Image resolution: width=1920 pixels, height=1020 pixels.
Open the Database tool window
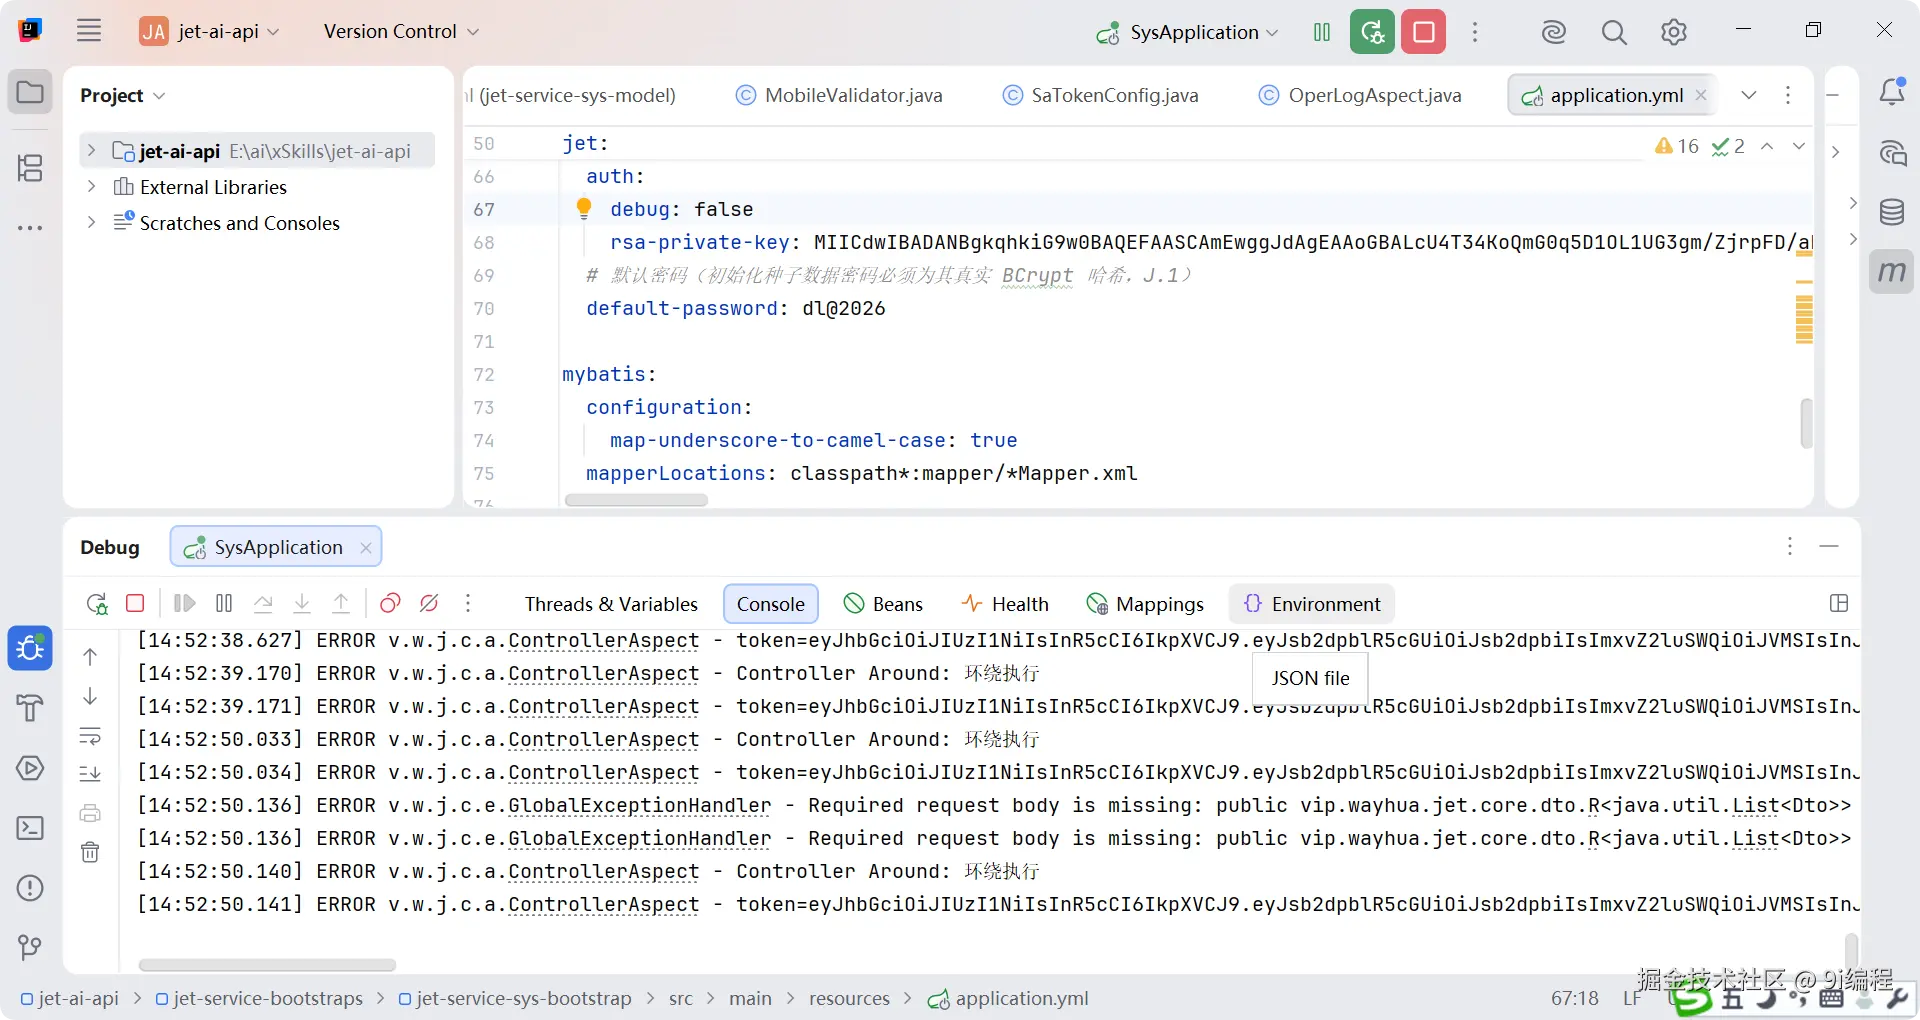click(1892, 212)
